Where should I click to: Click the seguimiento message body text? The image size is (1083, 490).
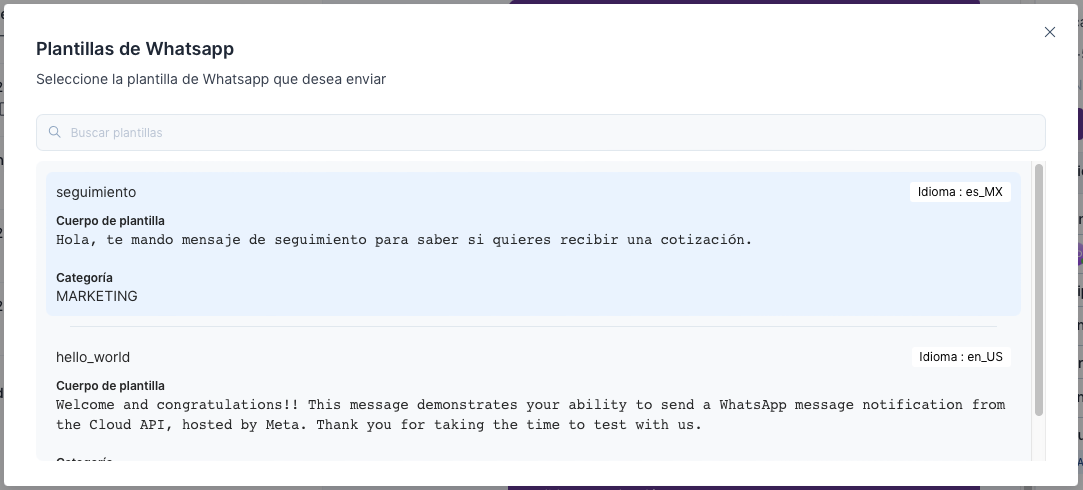pyautogui.click(x=403, y=240)
